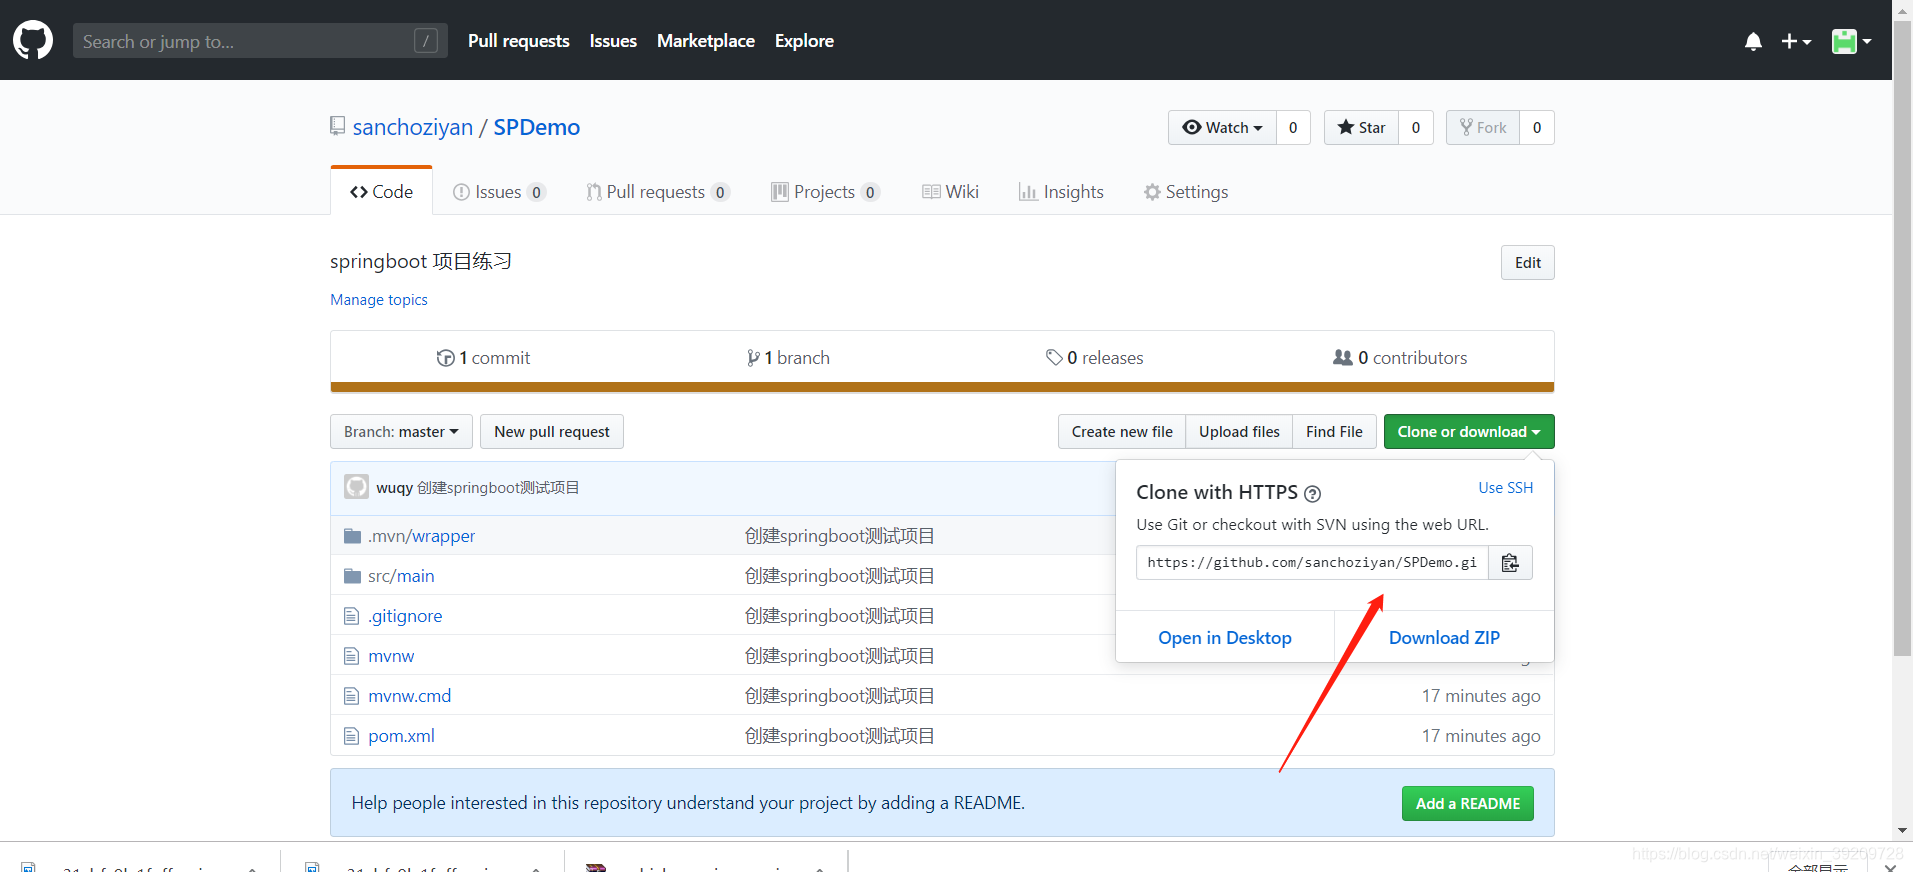
Task: View the 1 branch list
Action: coord(788,358)
